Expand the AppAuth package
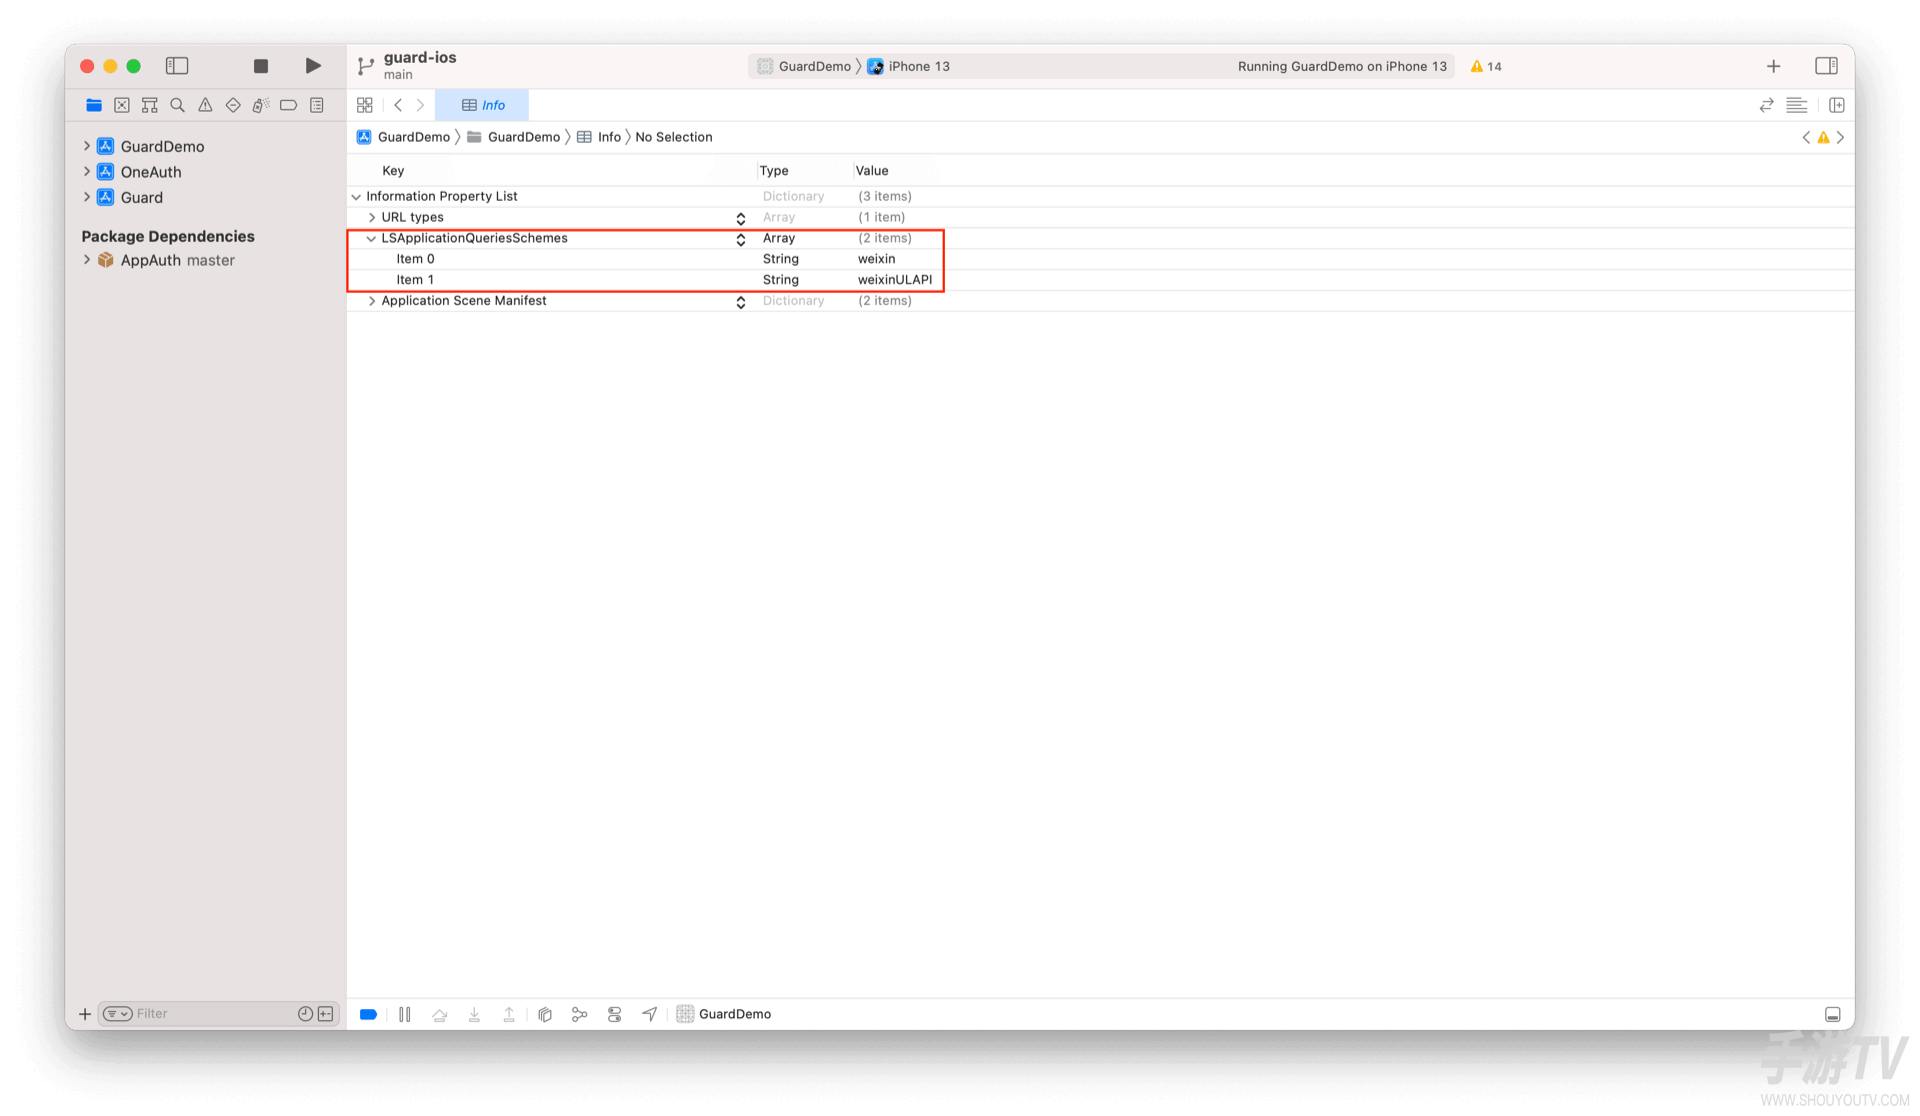 click(87, 260)
